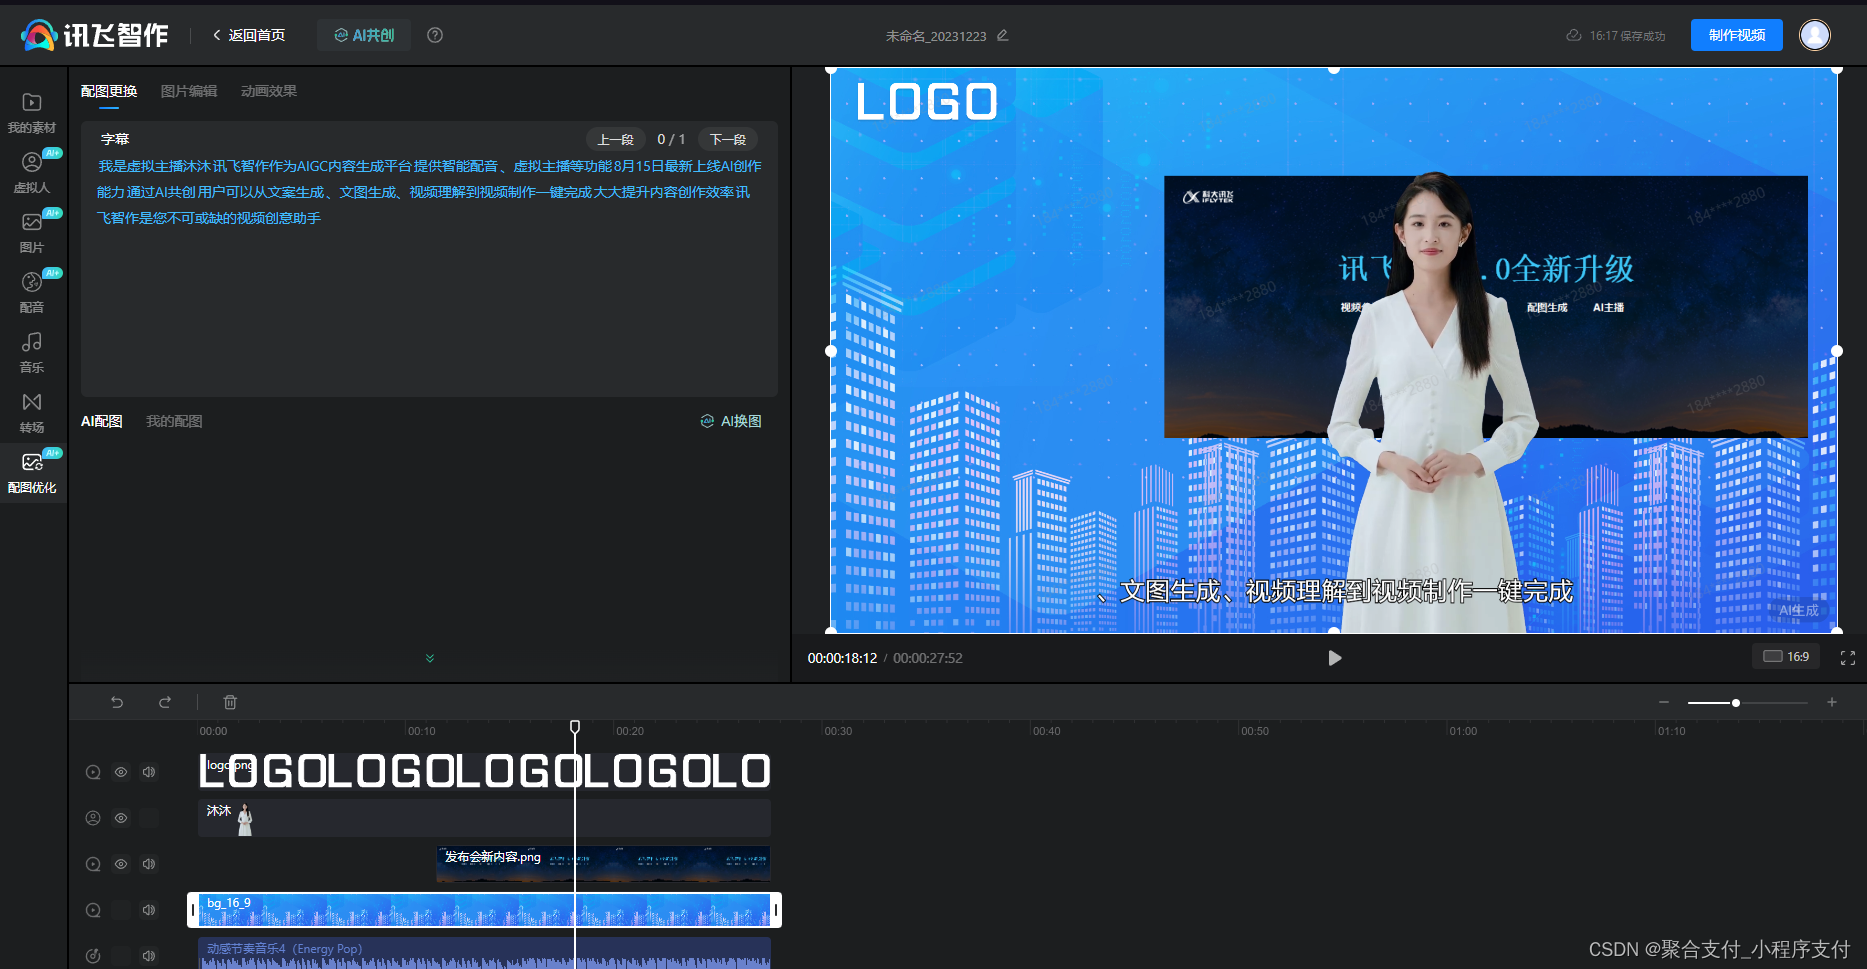The image size is (1867, 969).
Task: Enter fullscreen preview mode
Action: (1848, 658)
